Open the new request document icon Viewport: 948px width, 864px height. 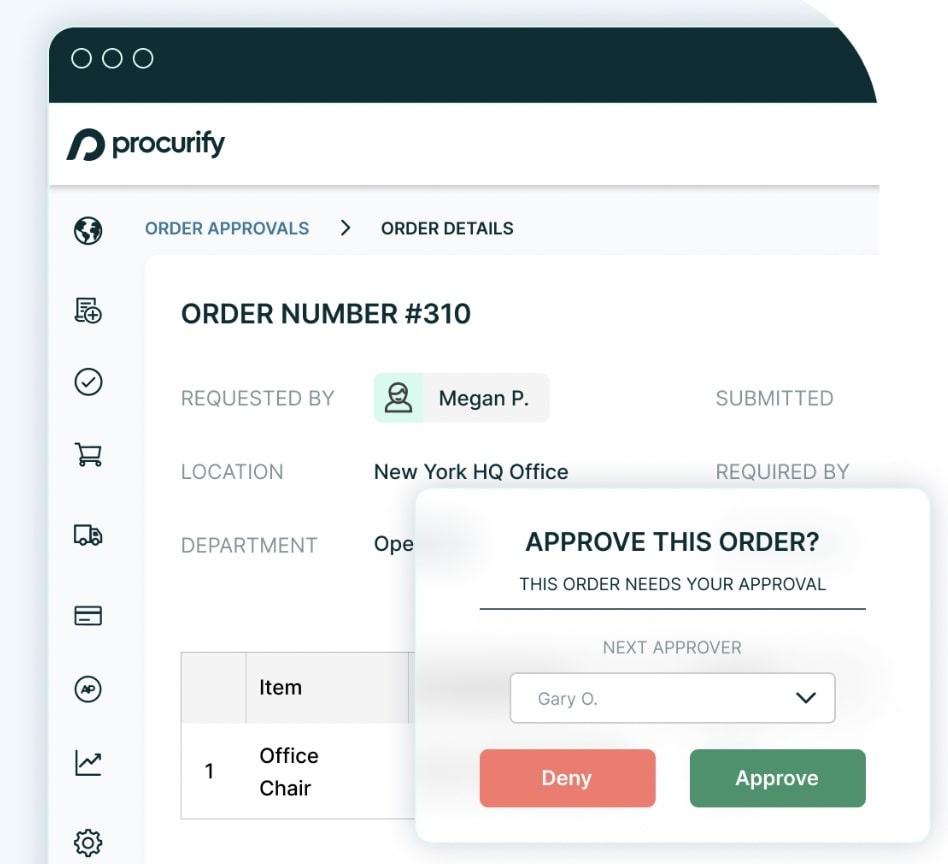(x=88, y=311)
